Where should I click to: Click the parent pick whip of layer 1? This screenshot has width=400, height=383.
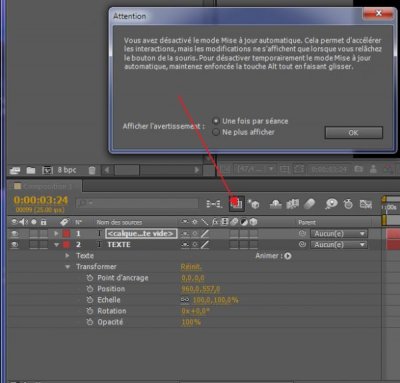point(302,234)
